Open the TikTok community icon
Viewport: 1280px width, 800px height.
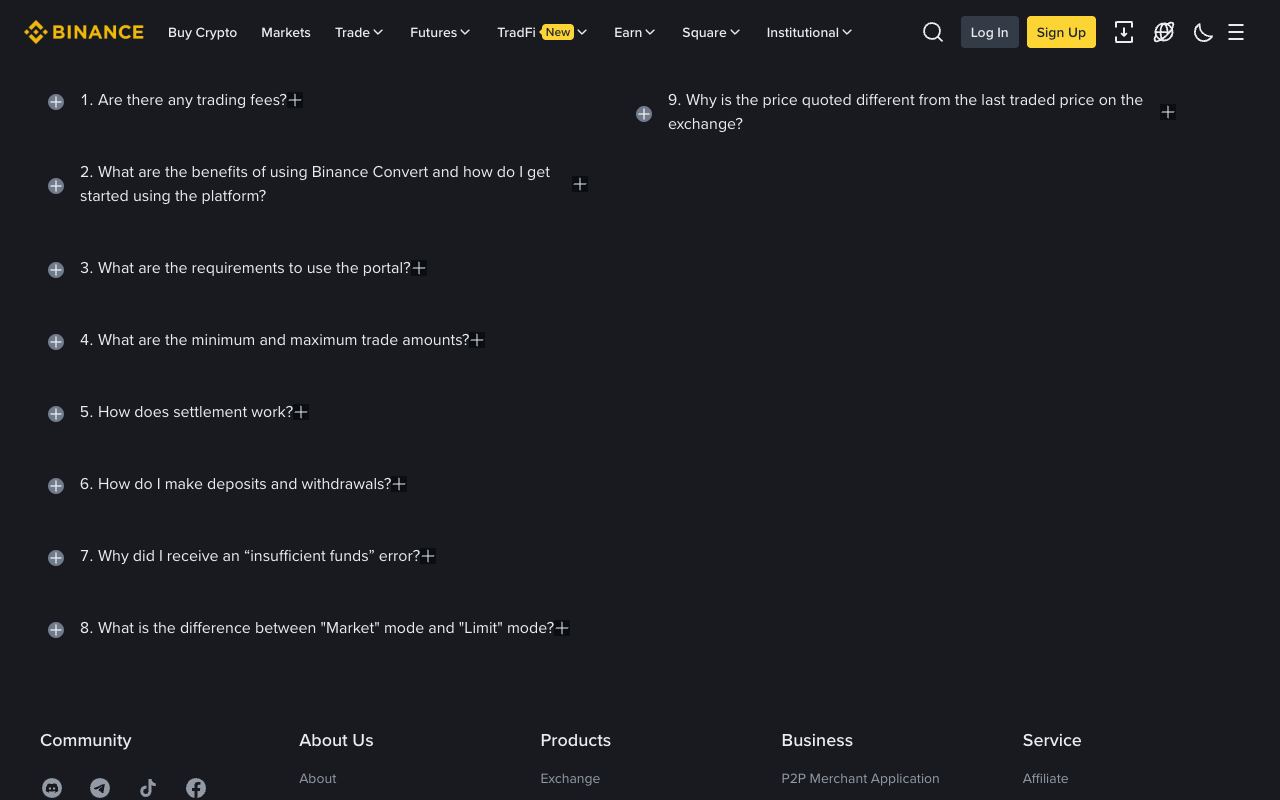[148, 788]
